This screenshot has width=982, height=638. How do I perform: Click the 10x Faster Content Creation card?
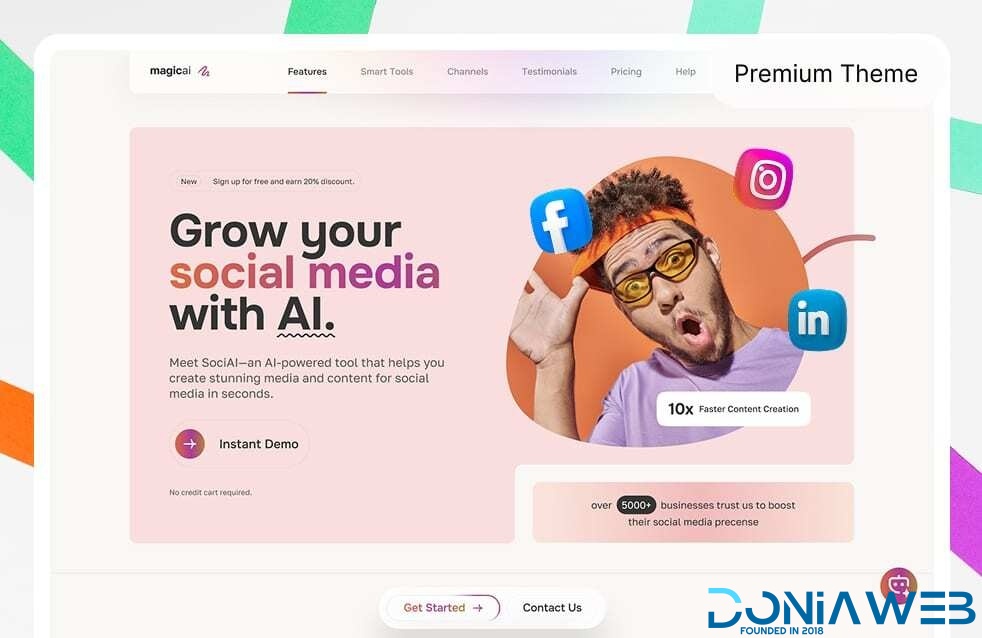point(733,409)
